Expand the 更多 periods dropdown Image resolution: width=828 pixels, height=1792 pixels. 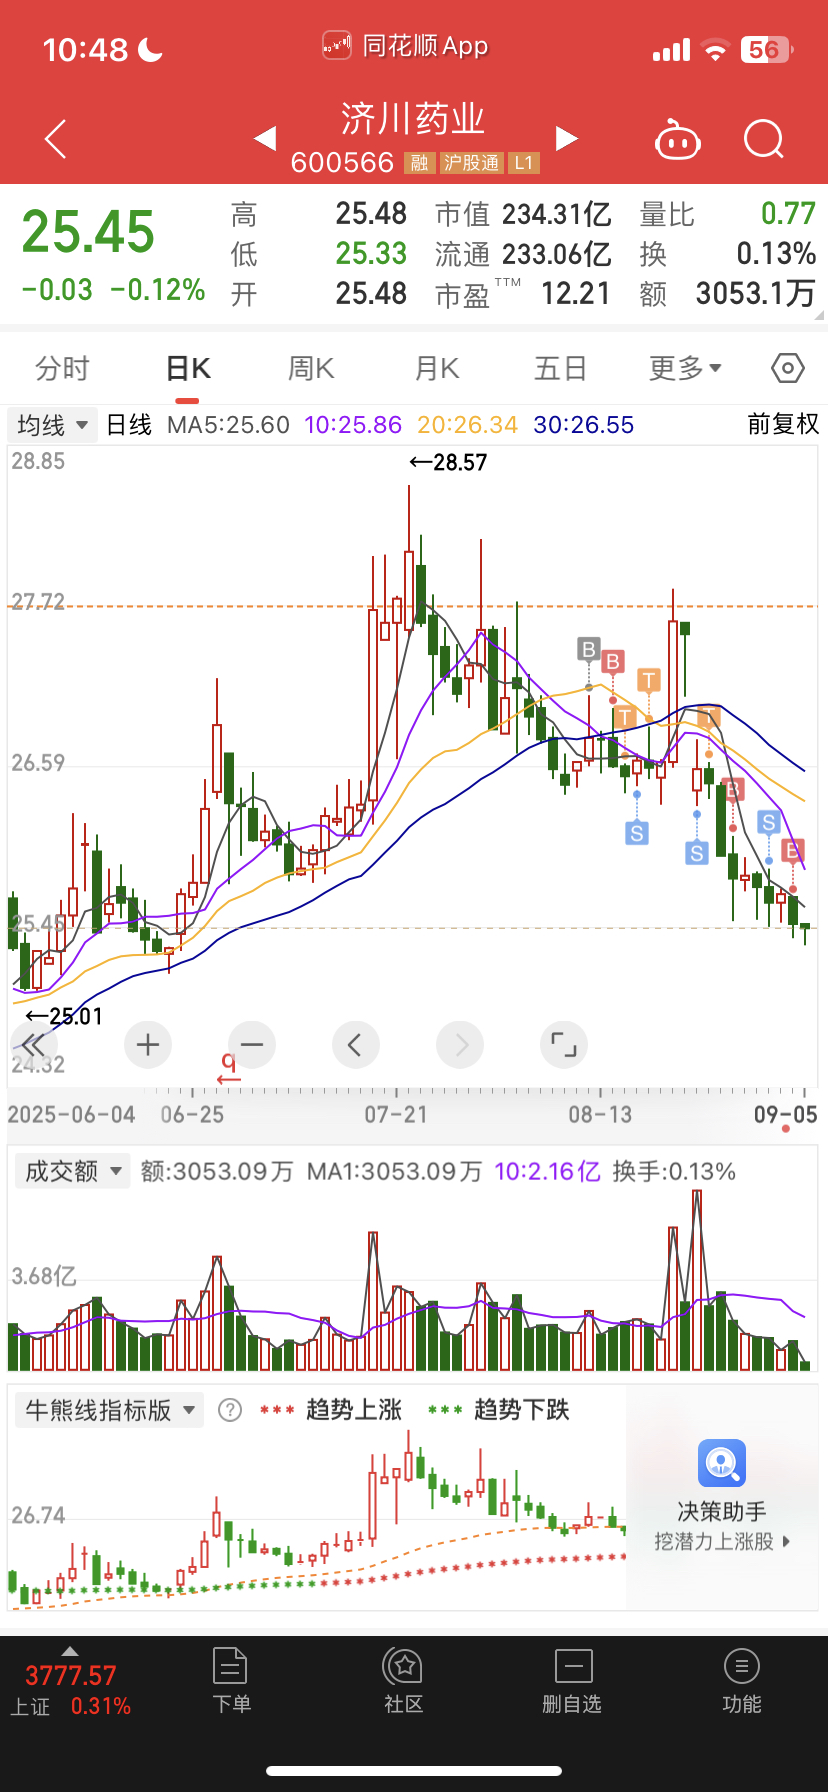(686, 369)
